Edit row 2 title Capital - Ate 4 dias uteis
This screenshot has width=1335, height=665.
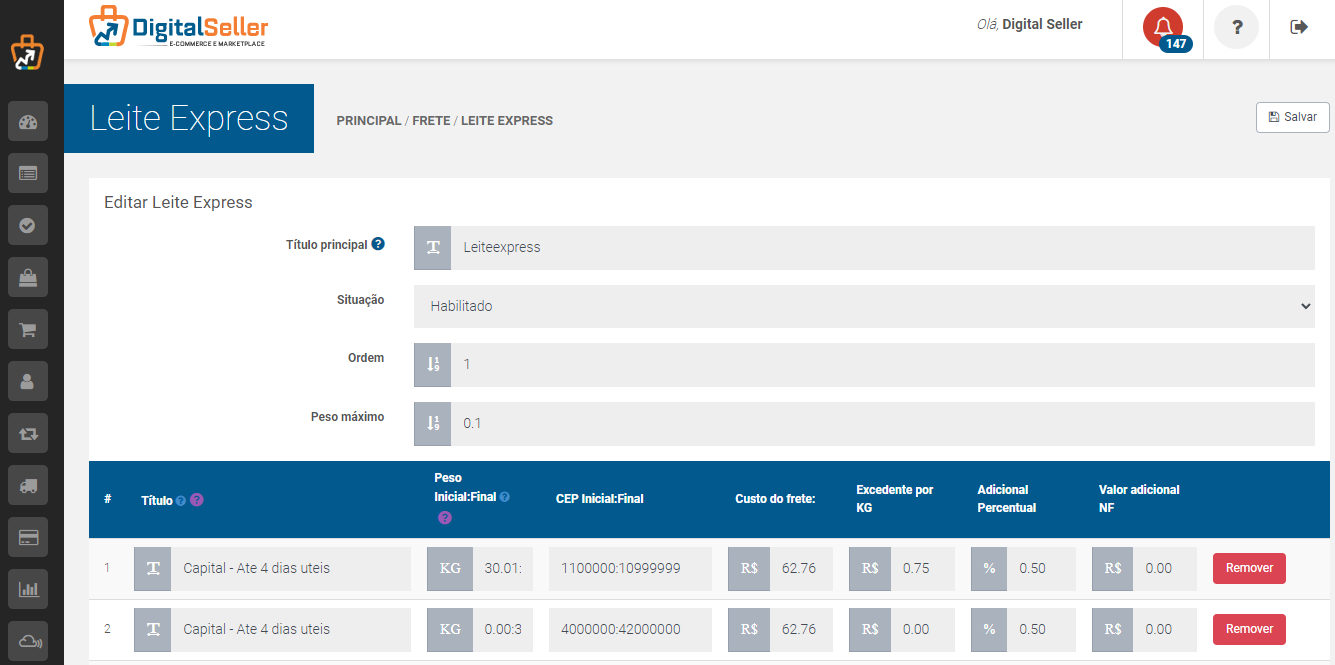point(291,630)
